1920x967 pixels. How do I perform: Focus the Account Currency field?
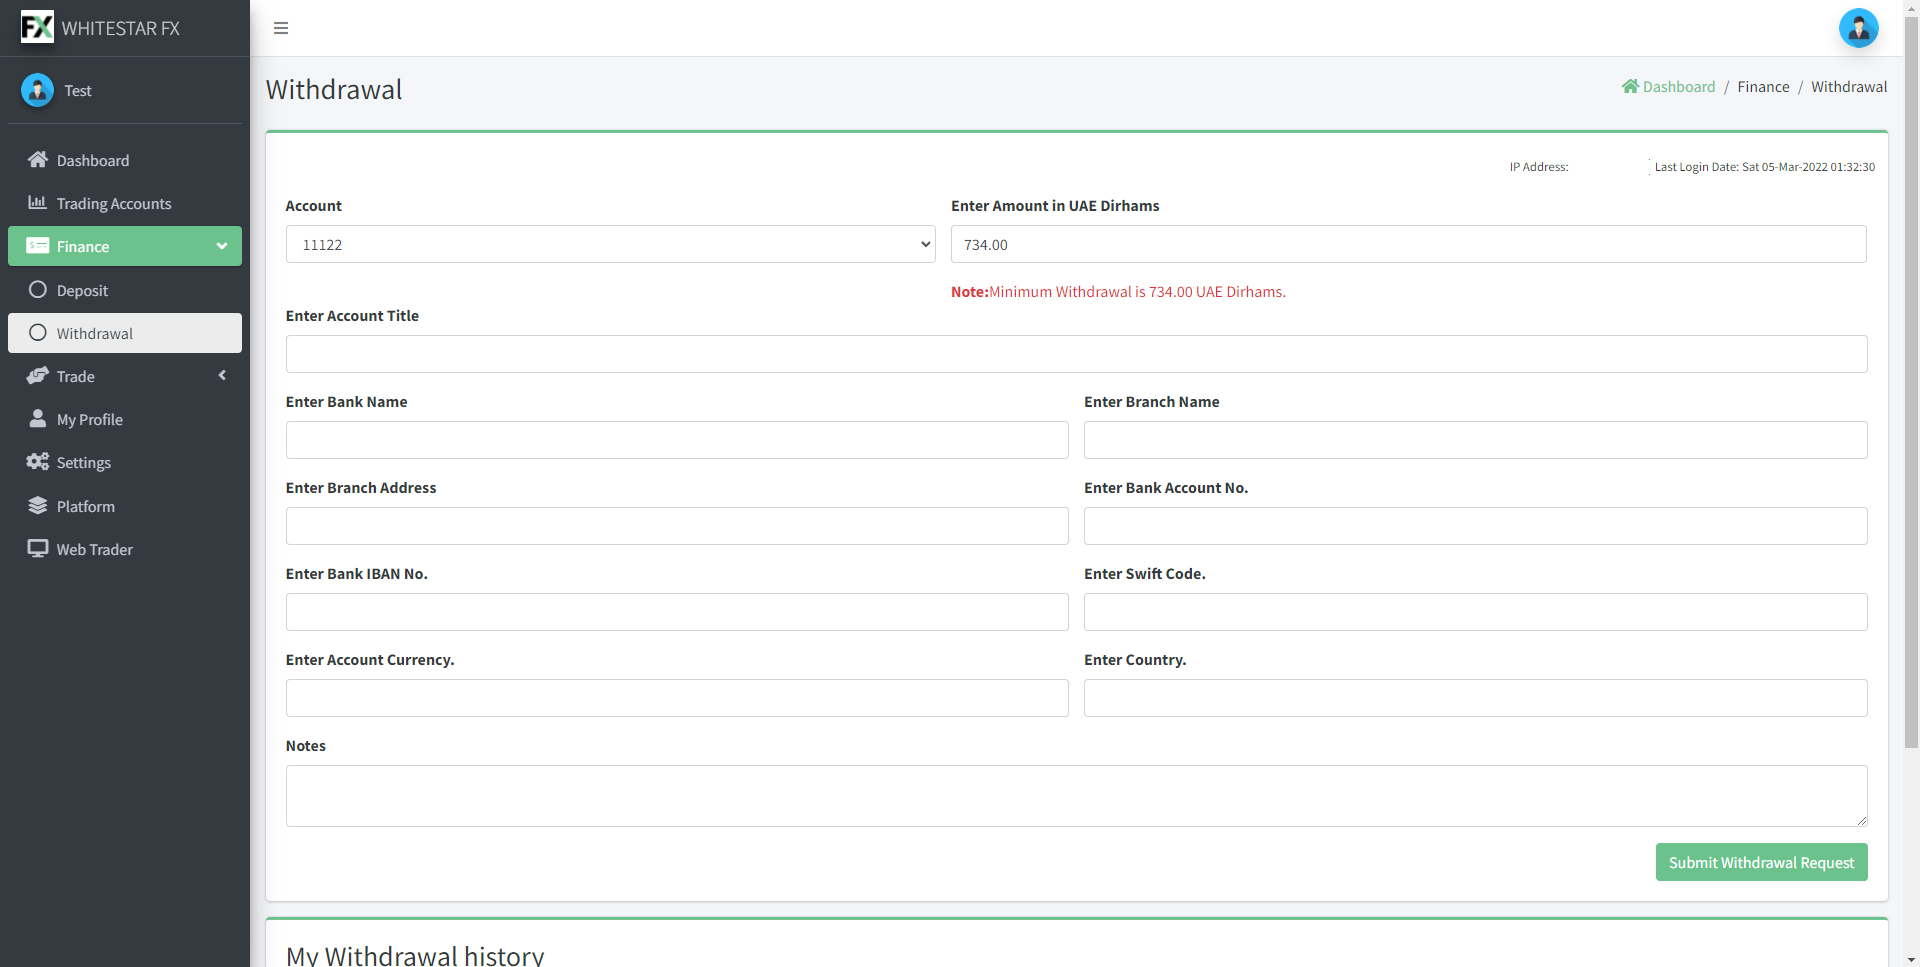pos(677,698)
